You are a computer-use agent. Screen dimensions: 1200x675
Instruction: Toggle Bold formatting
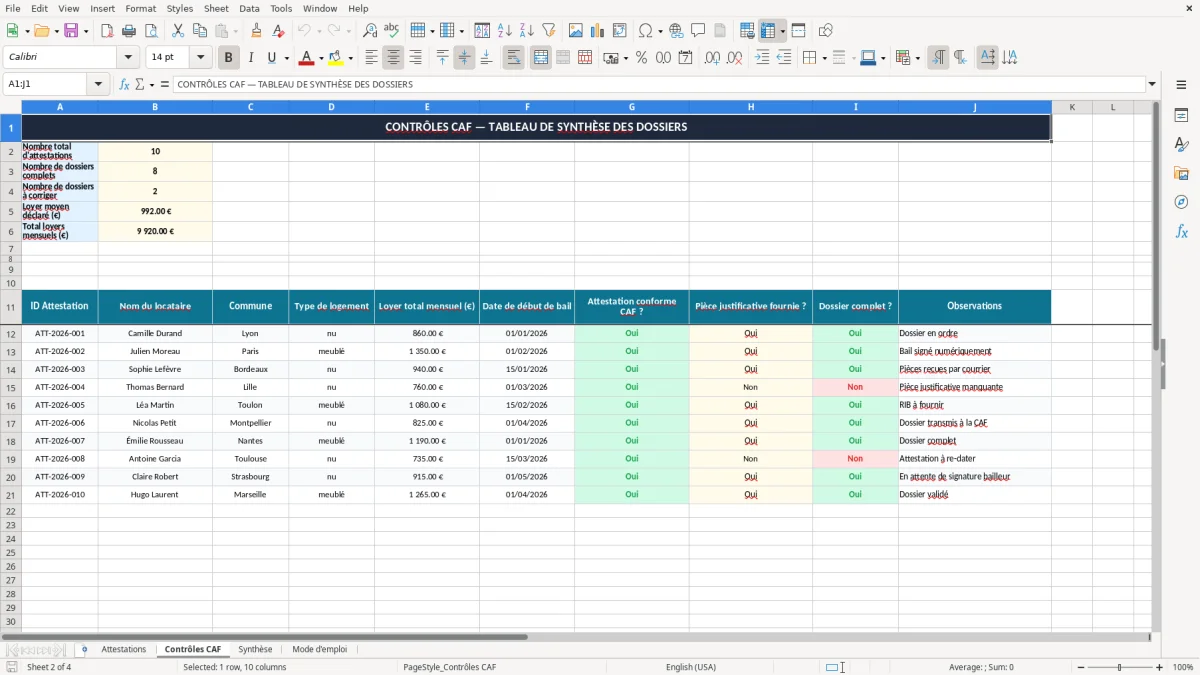229,58
